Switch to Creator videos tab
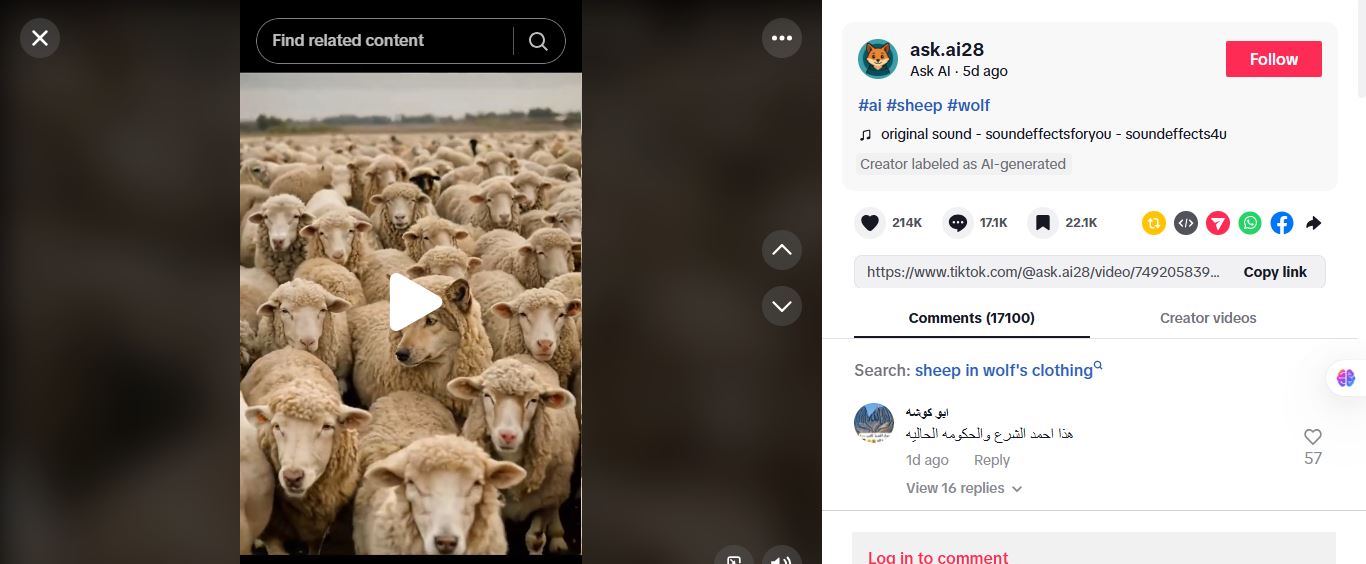The image size is (1366, 564). [x=1208, y=318]
